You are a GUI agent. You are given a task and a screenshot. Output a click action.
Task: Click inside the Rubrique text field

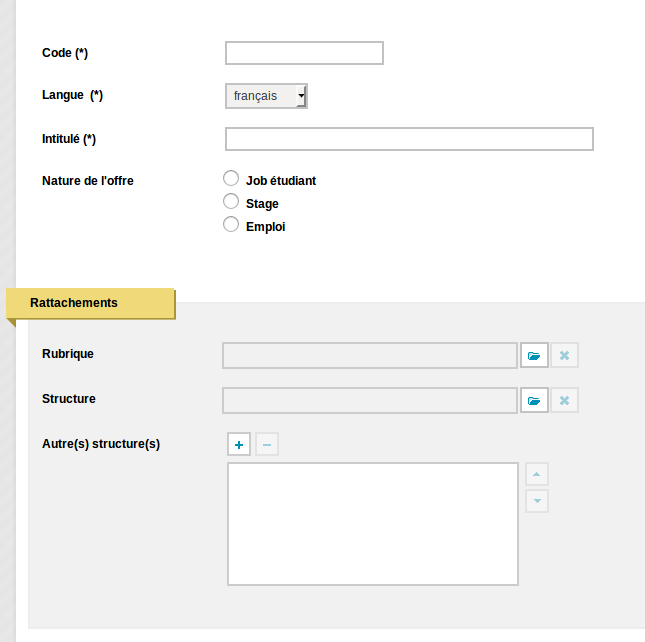coord(370,355)
